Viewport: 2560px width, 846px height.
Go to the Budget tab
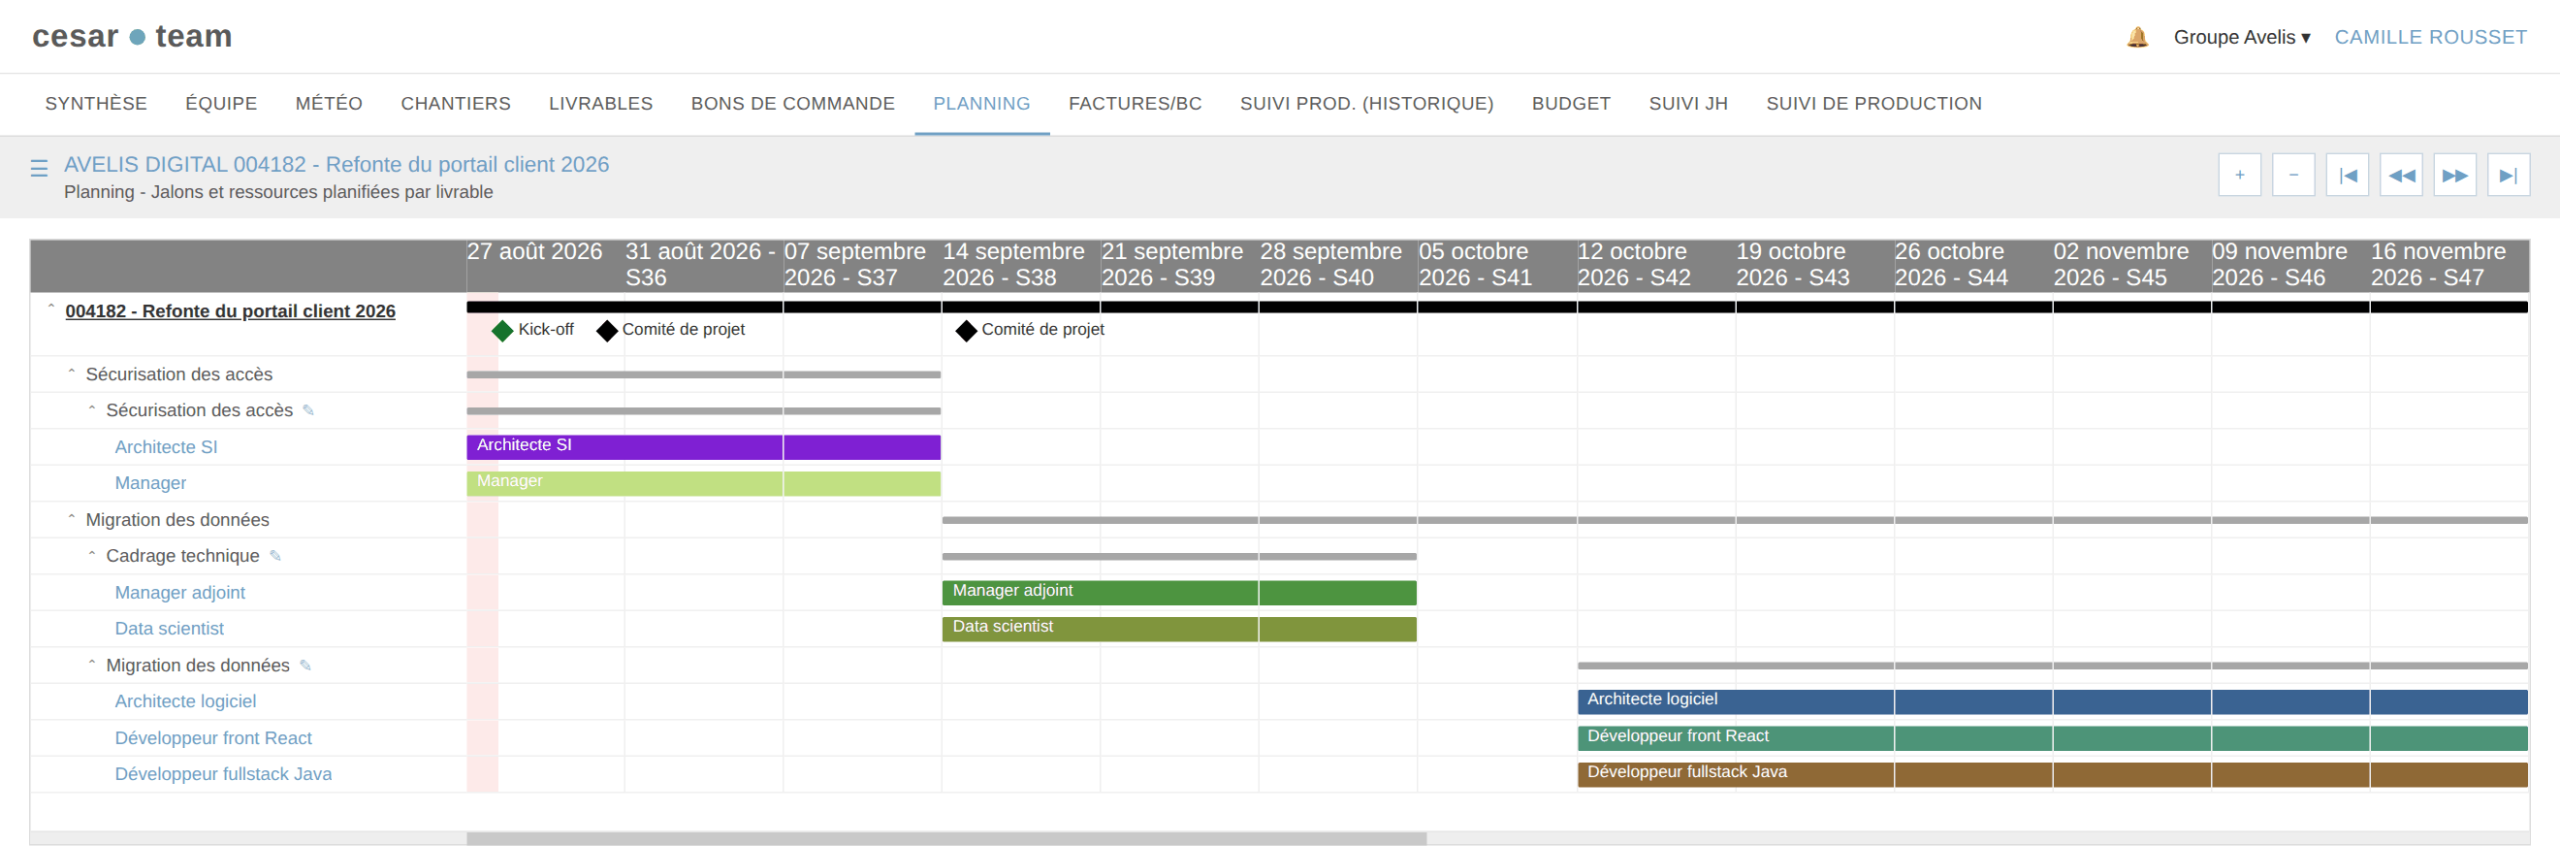pos(1571,103)
